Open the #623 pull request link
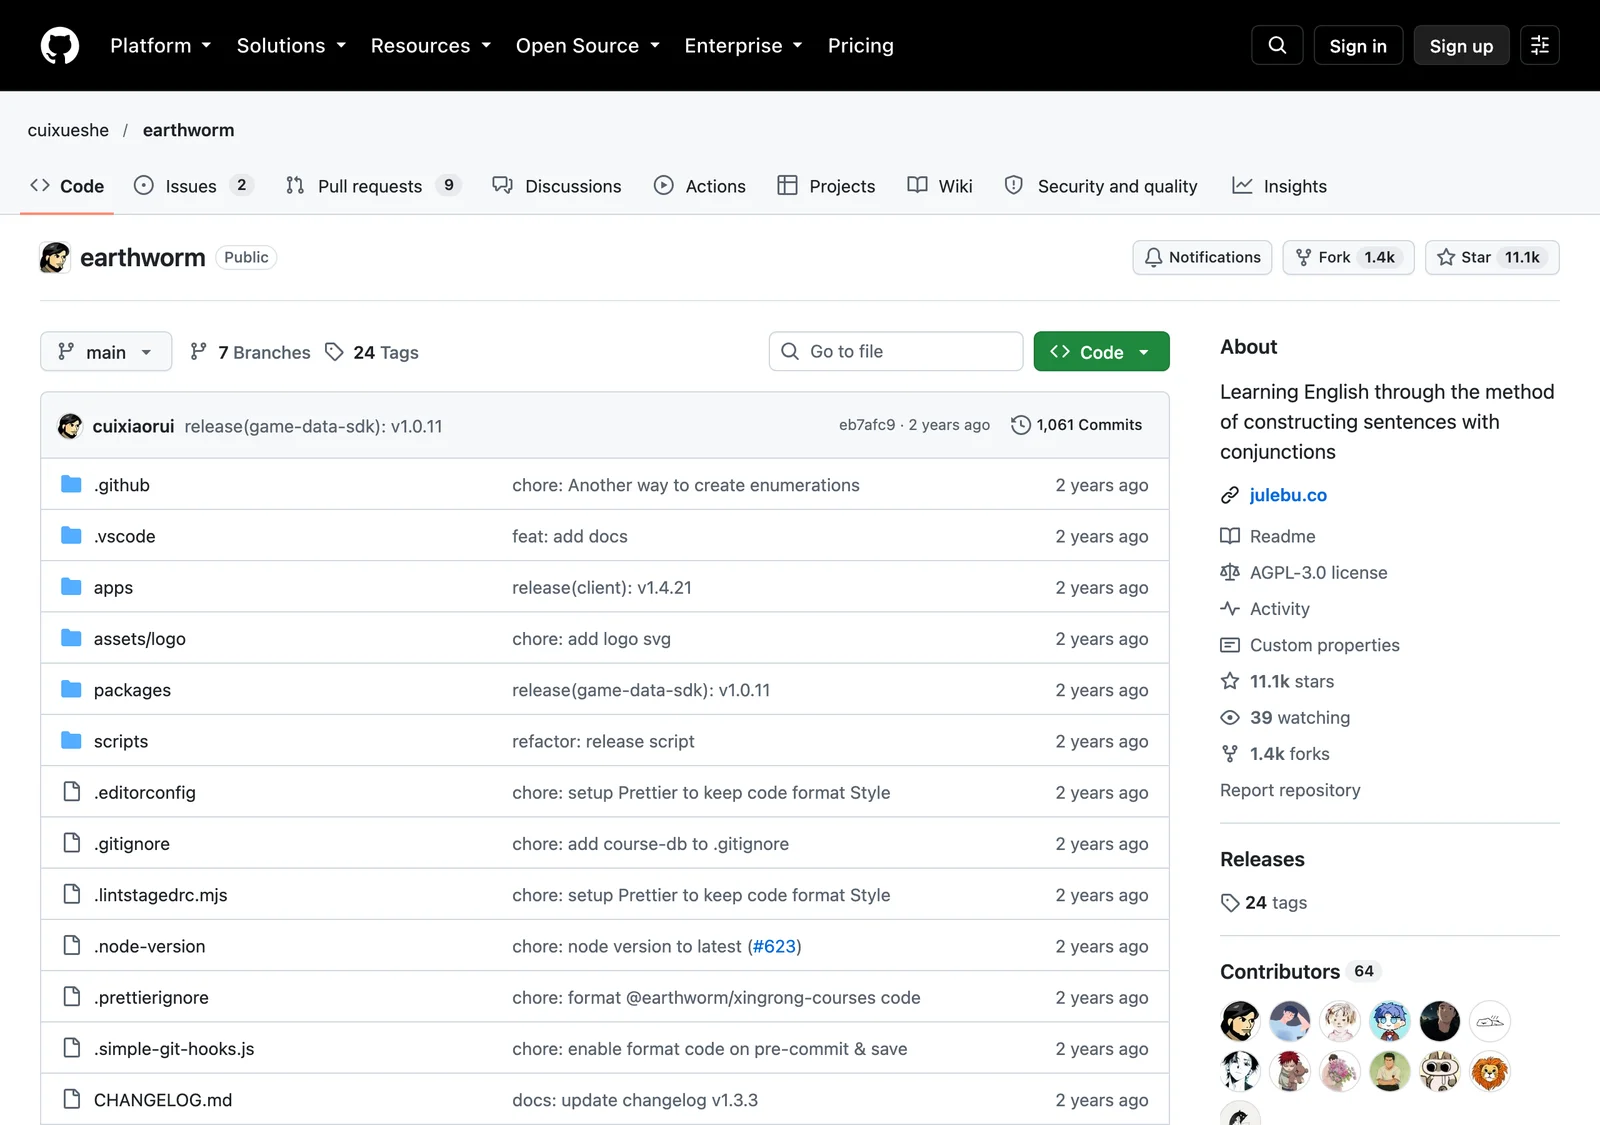Screen dimensions: 1600x1125 point(774,946)
